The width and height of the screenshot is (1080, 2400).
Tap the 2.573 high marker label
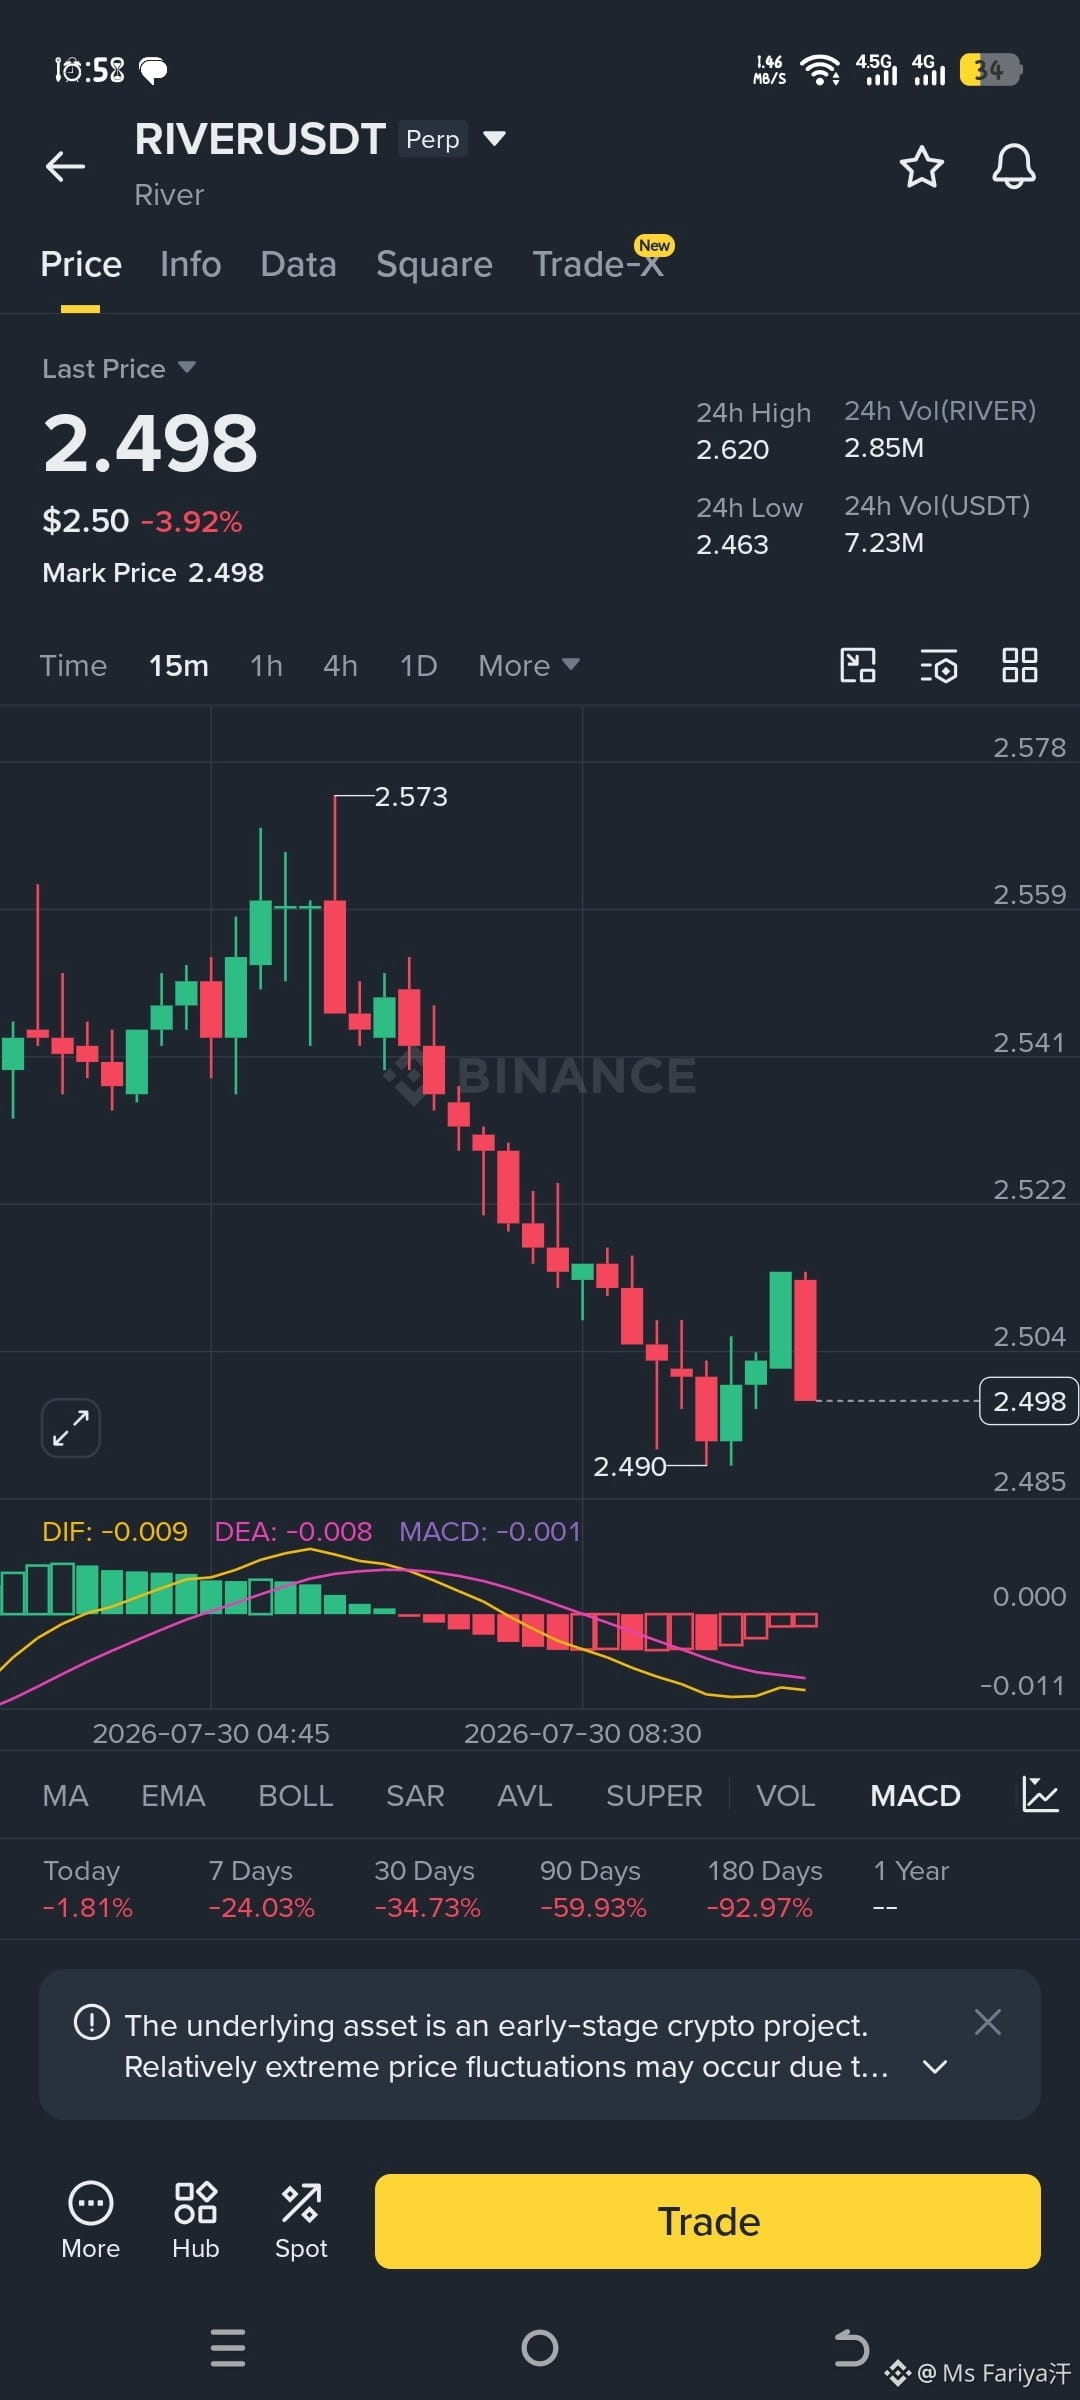(x=411, y=797)
